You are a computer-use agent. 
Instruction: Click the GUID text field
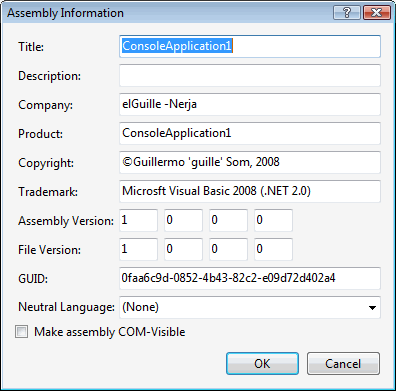click(250, 278)
